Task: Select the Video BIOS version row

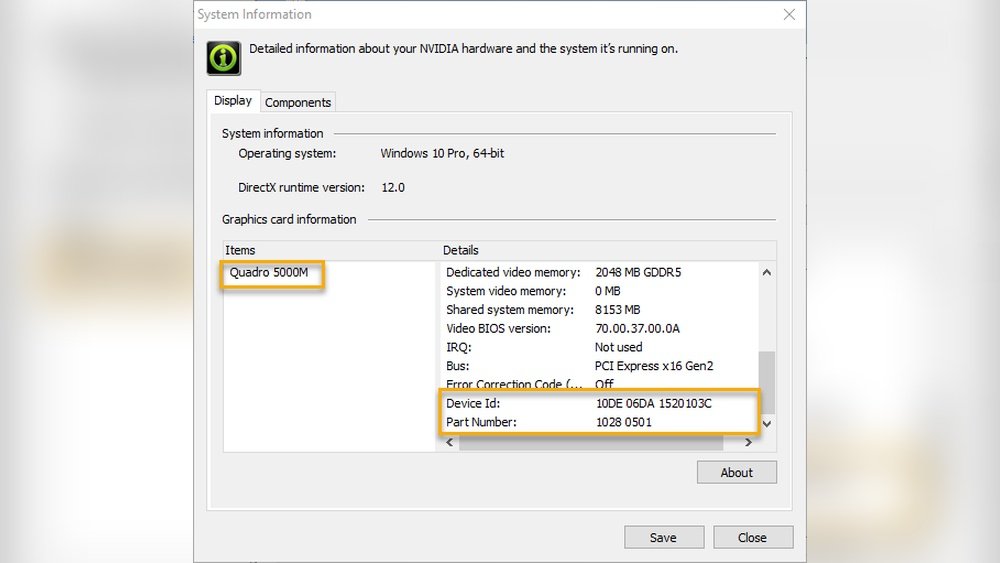Action: coord(599,329)
